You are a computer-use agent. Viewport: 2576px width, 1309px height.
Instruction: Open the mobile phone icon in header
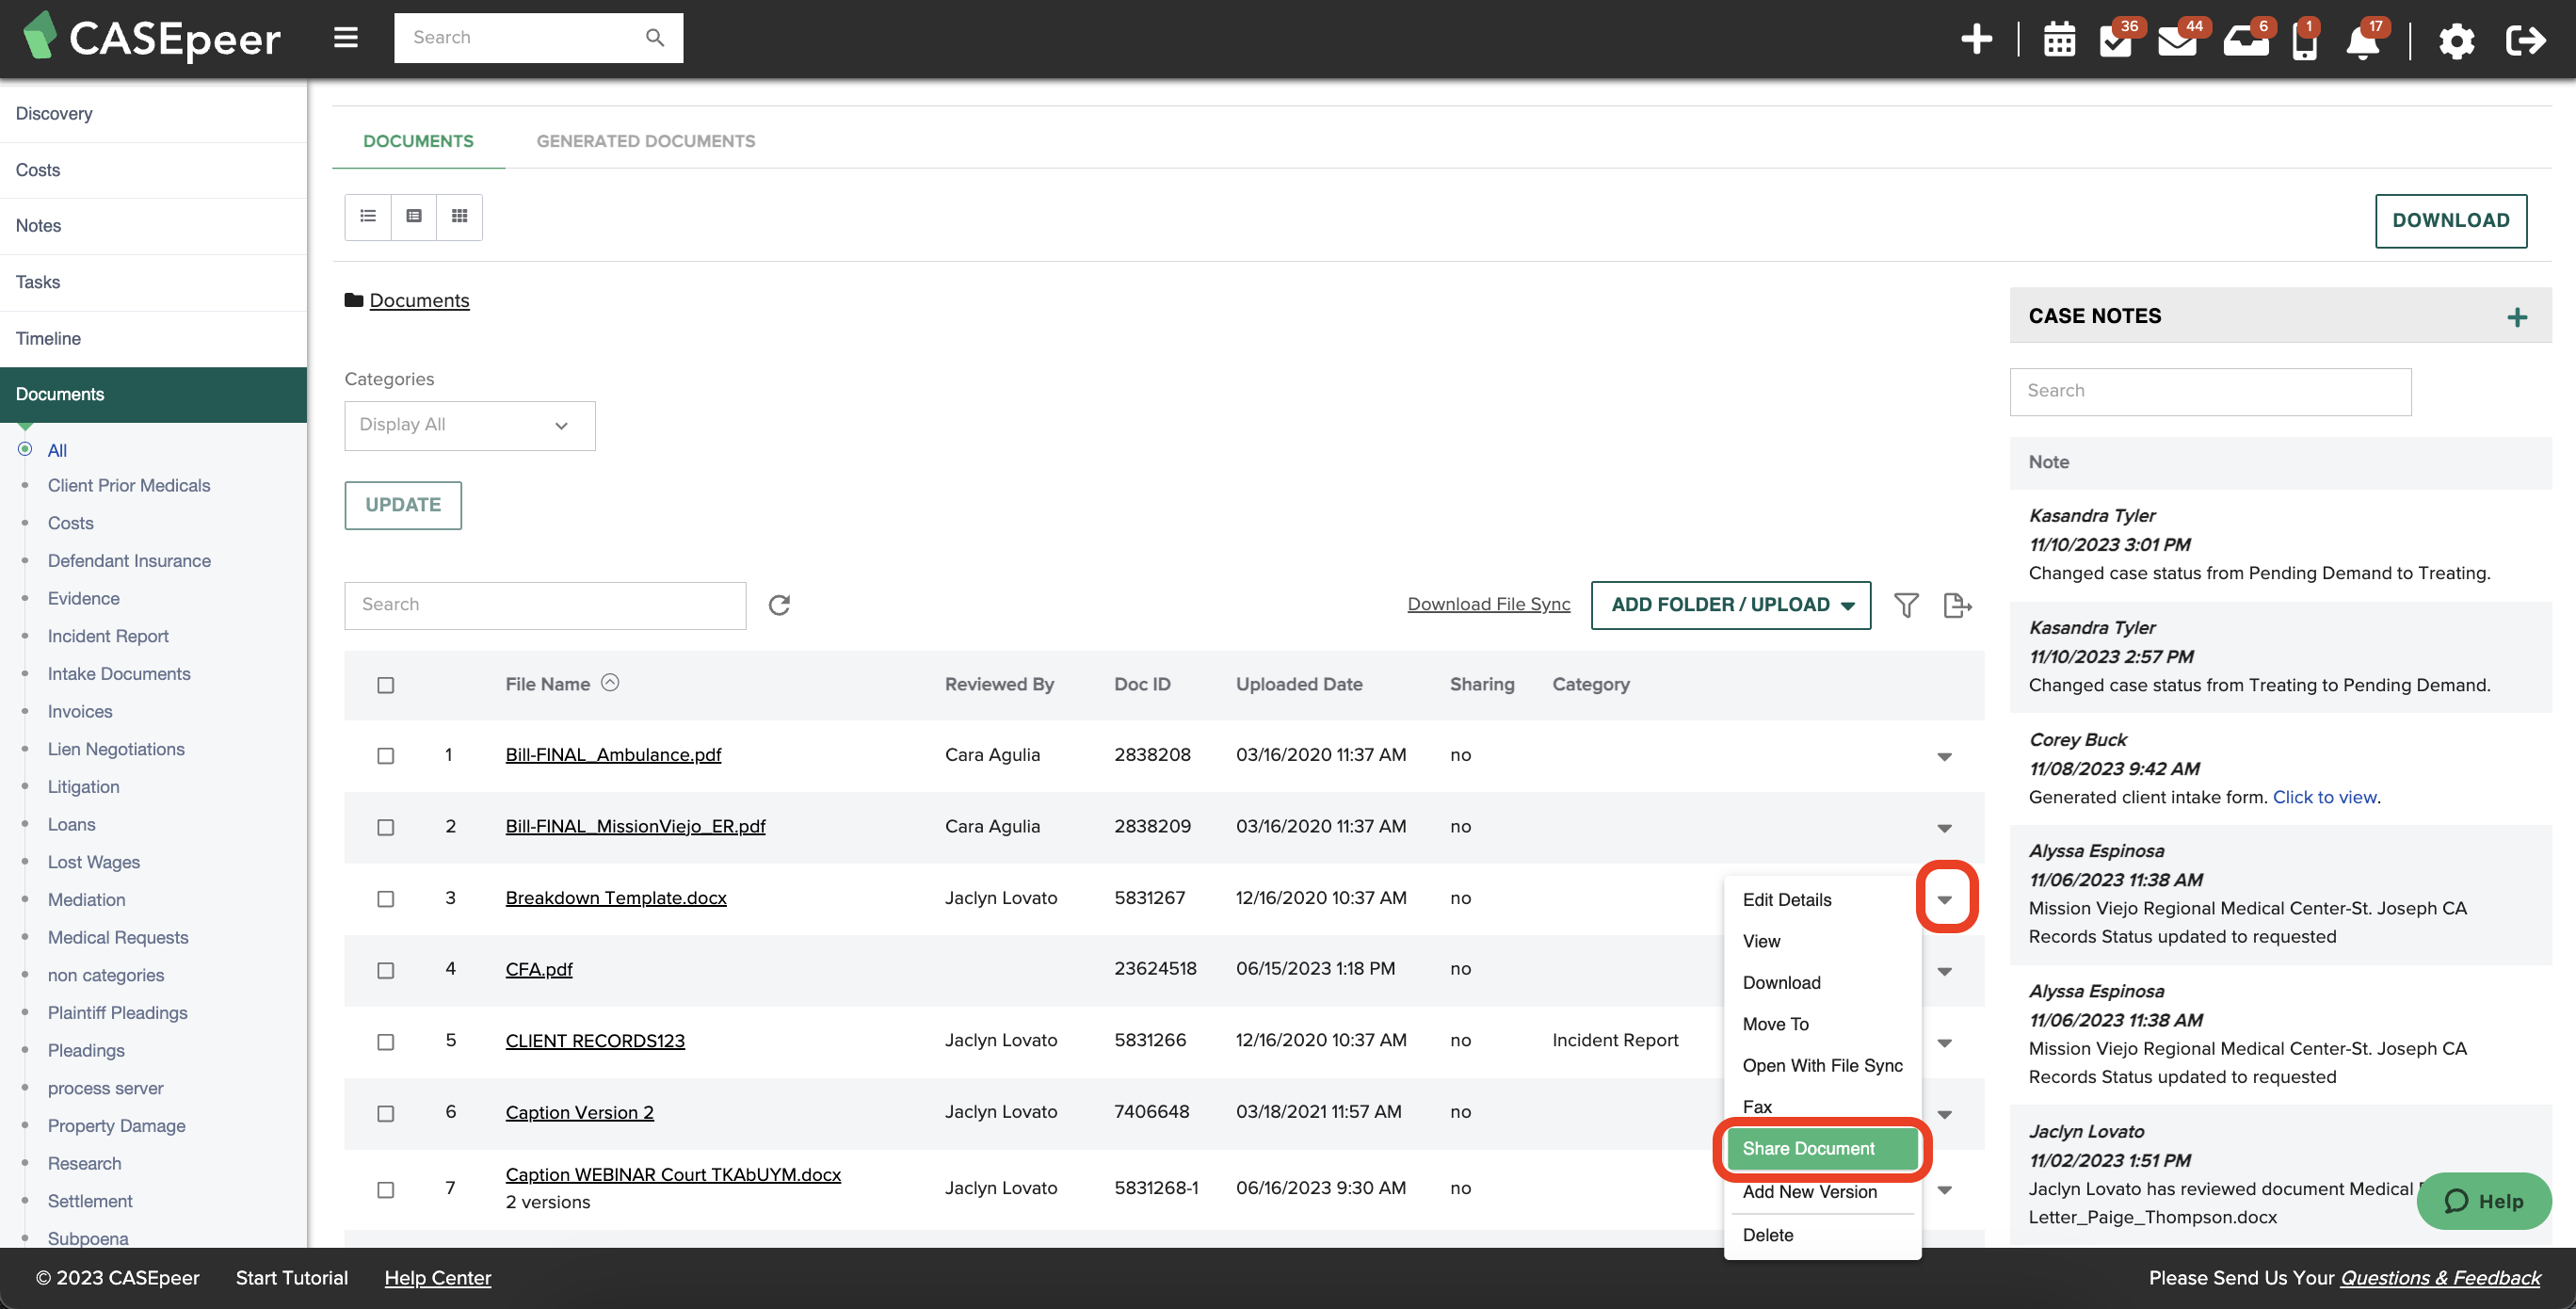pyautogui.click(x=2304, y=42)
